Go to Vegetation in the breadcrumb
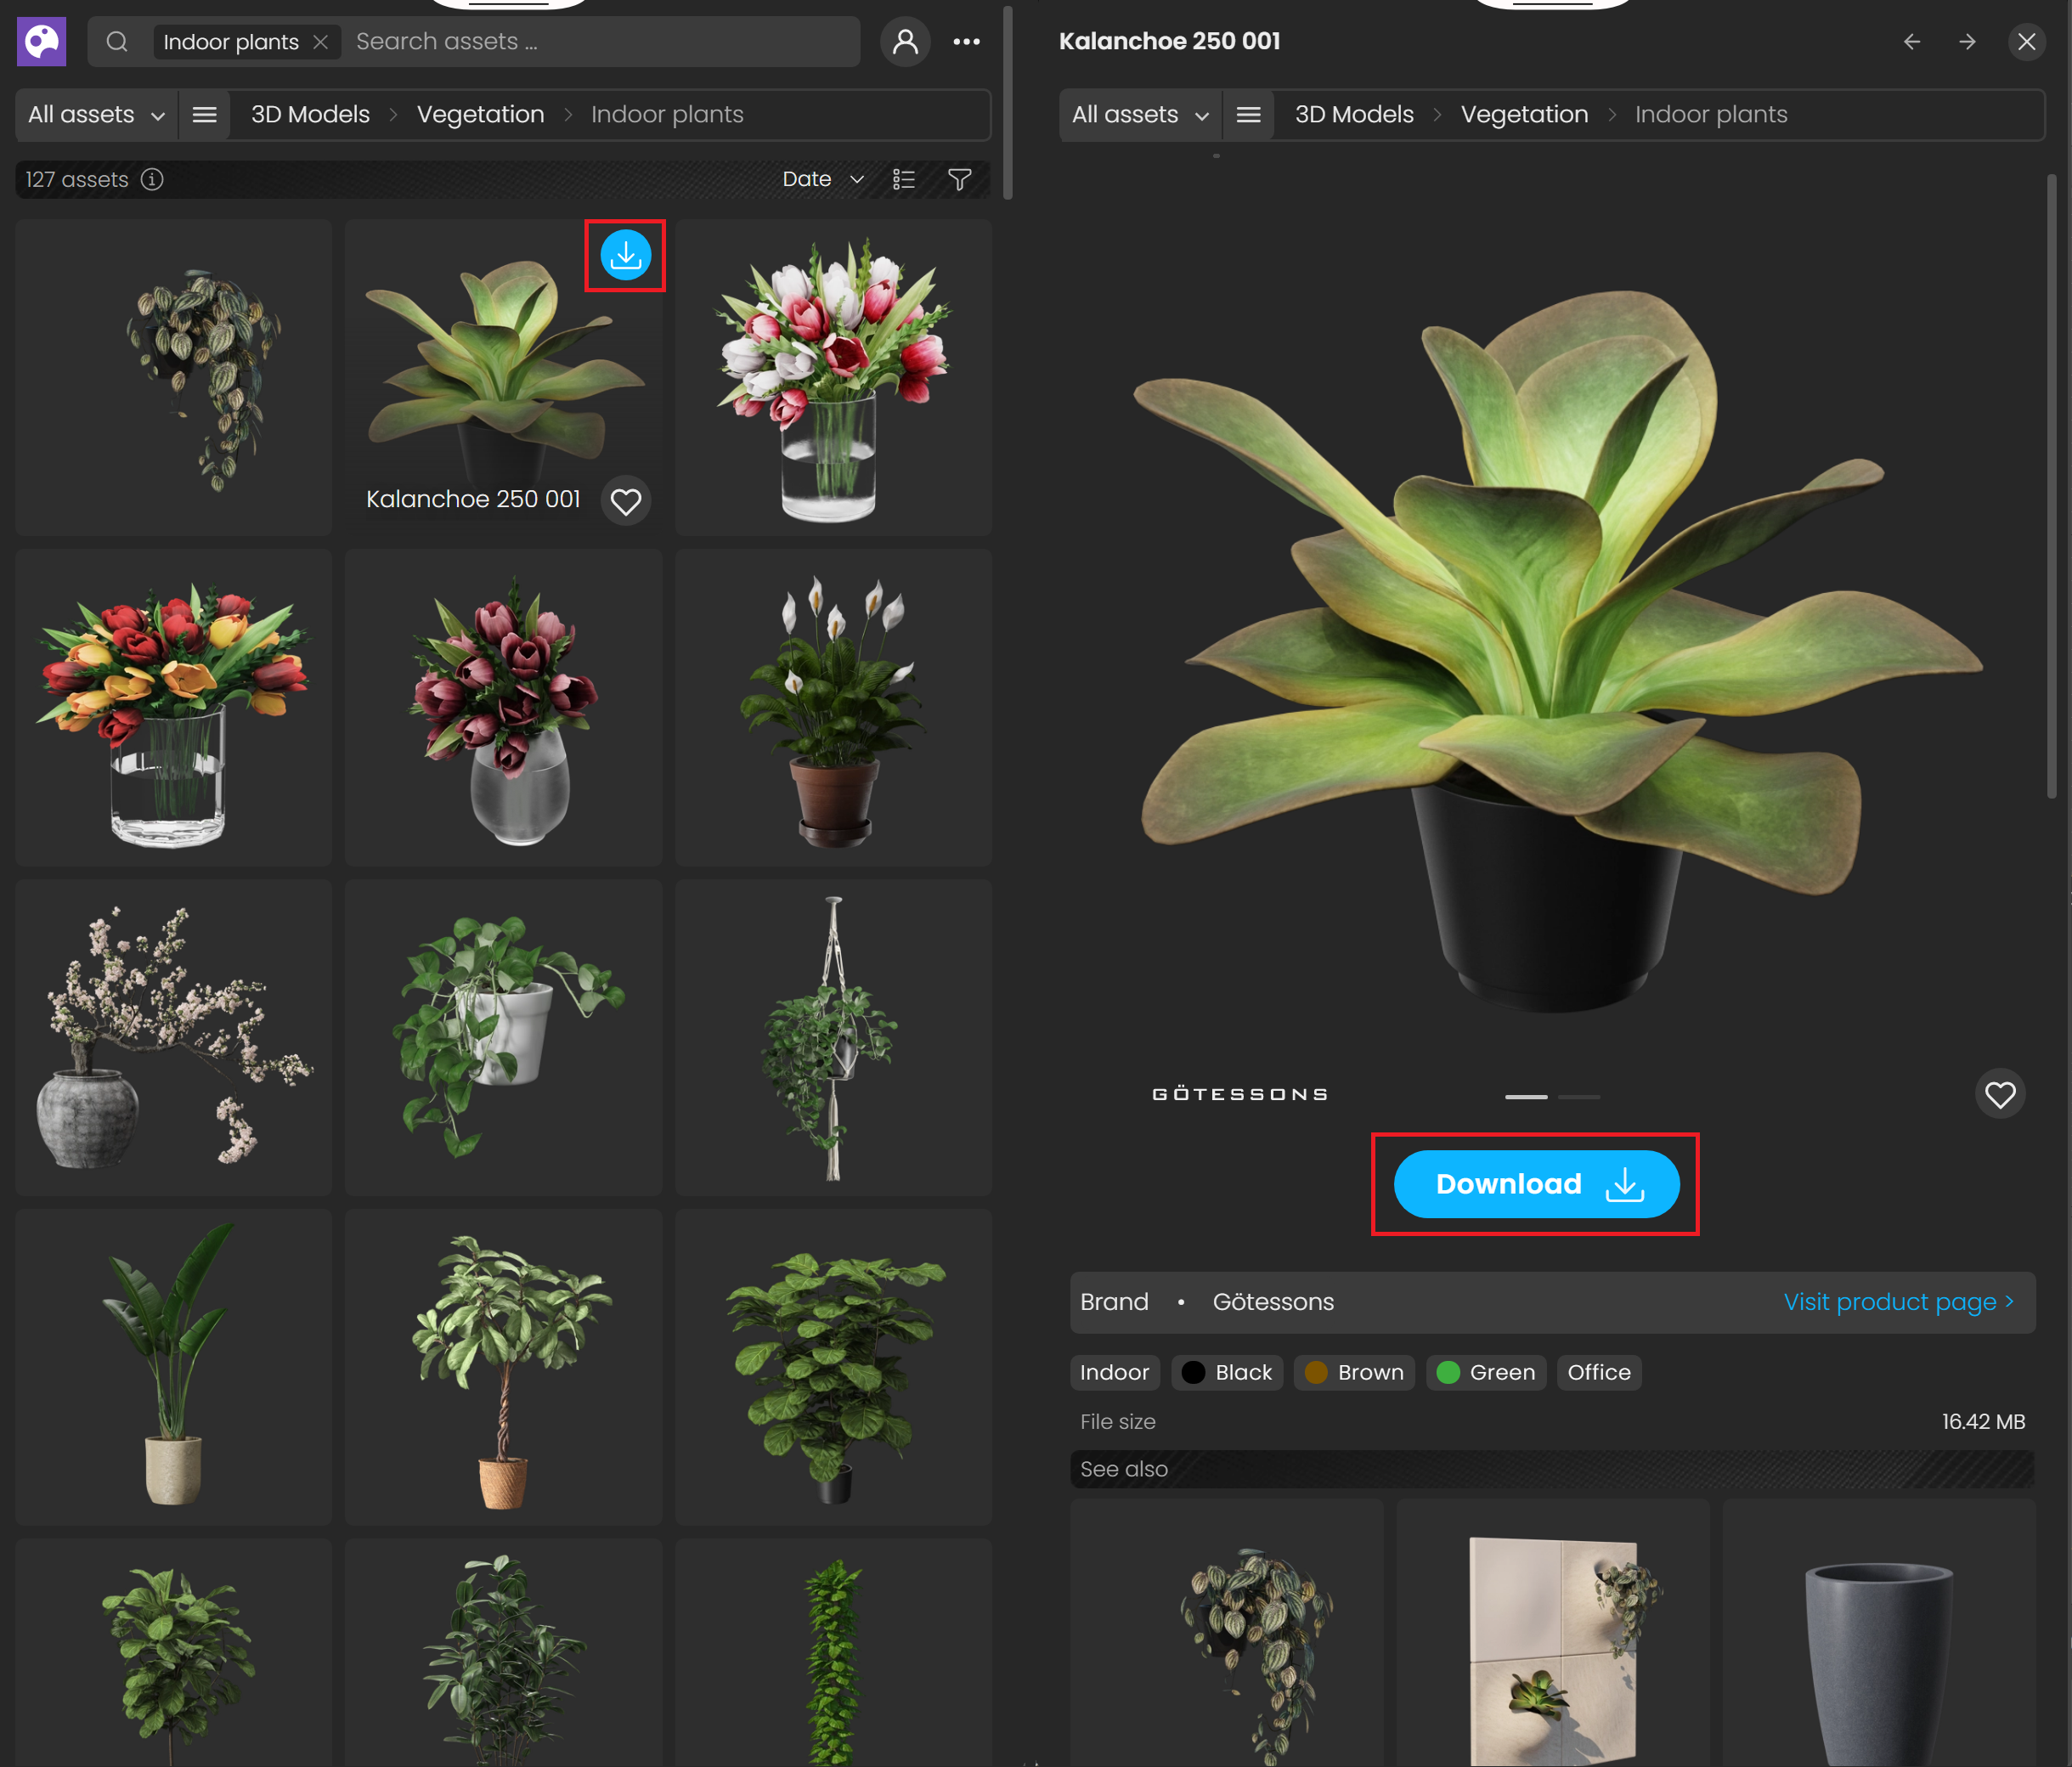The image size is (2072, 1767). [480, 114]
